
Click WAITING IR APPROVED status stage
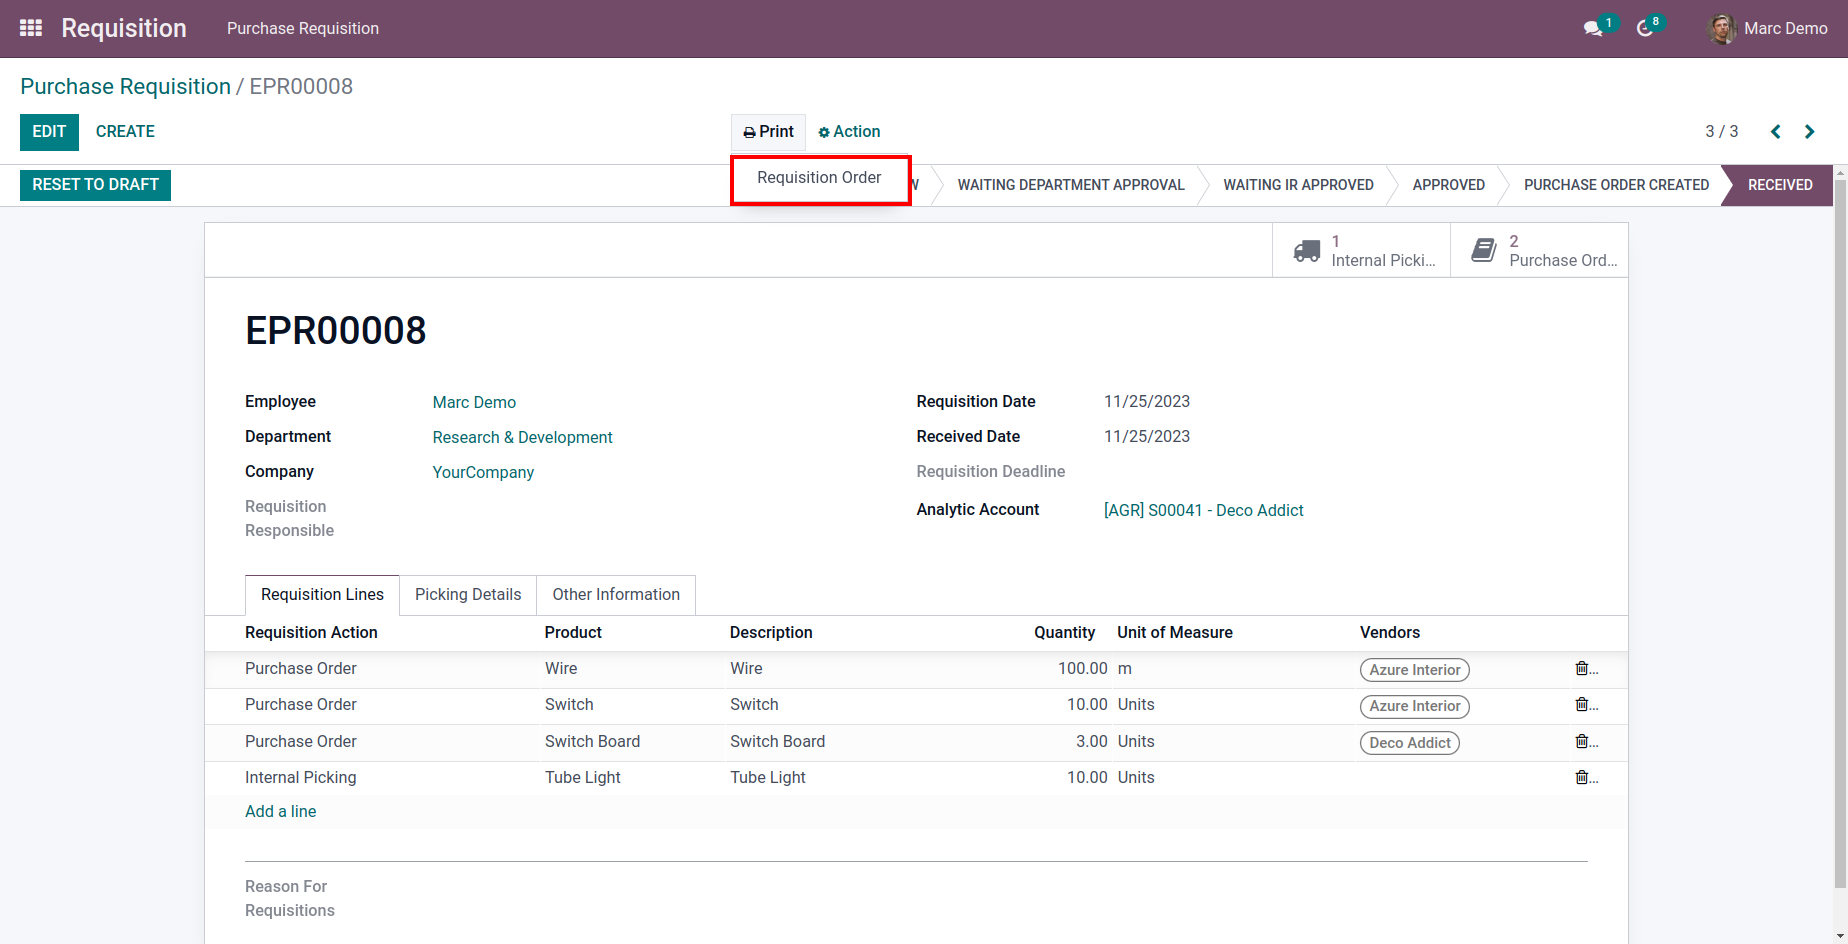click(x=1298, y=185)
